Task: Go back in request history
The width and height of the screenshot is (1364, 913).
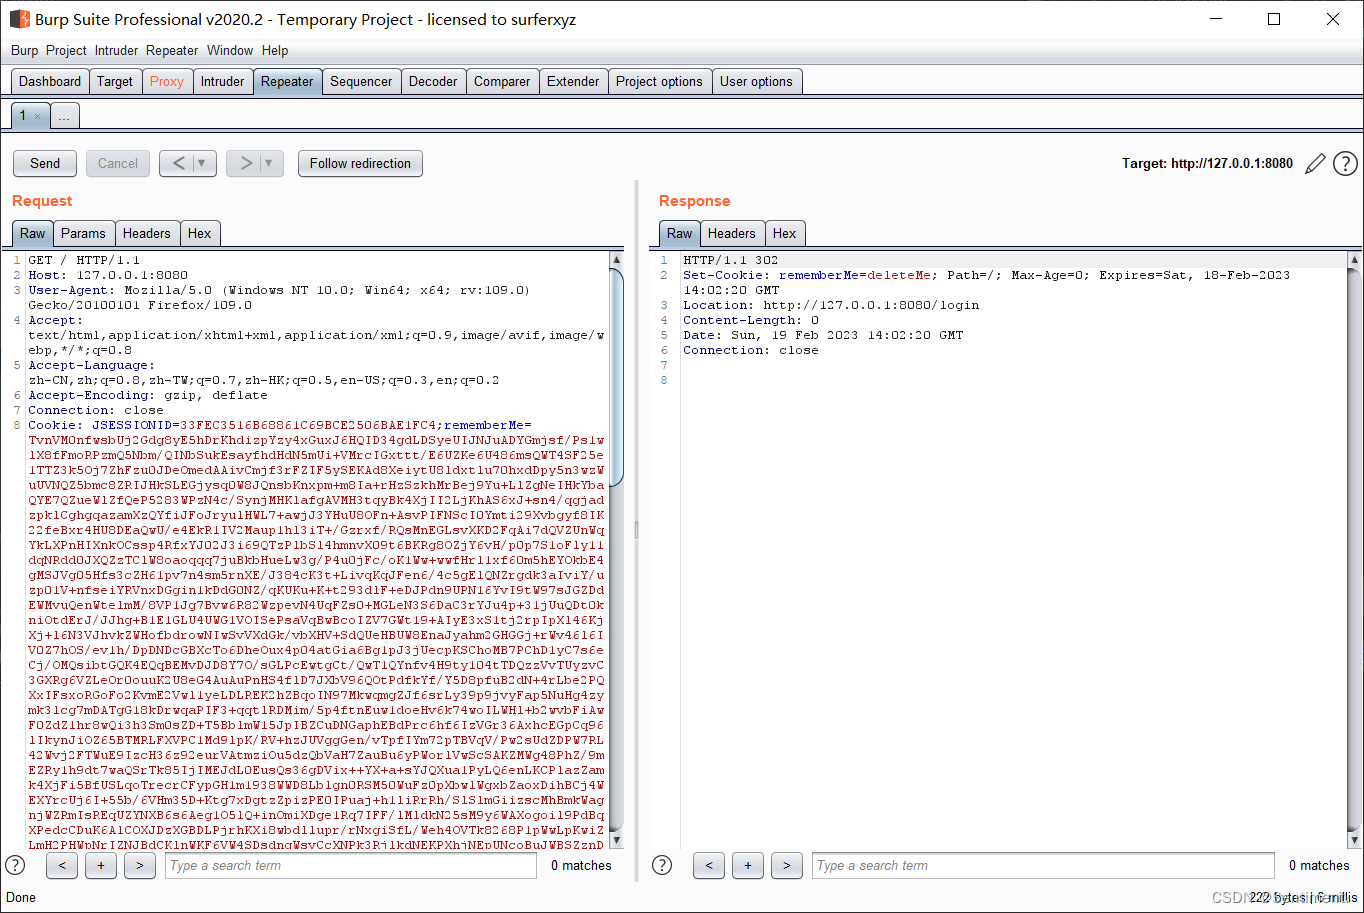Action: click(178, 163)
